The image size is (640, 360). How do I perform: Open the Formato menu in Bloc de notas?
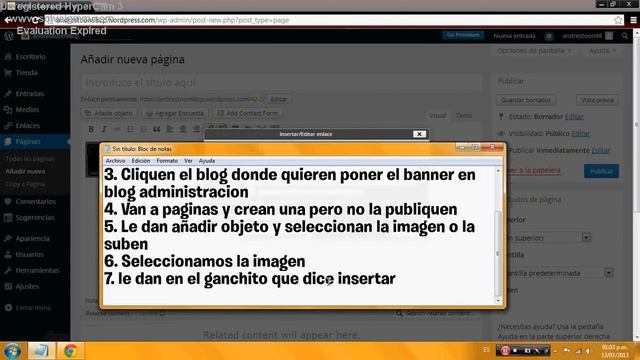(x=167, y=161)
